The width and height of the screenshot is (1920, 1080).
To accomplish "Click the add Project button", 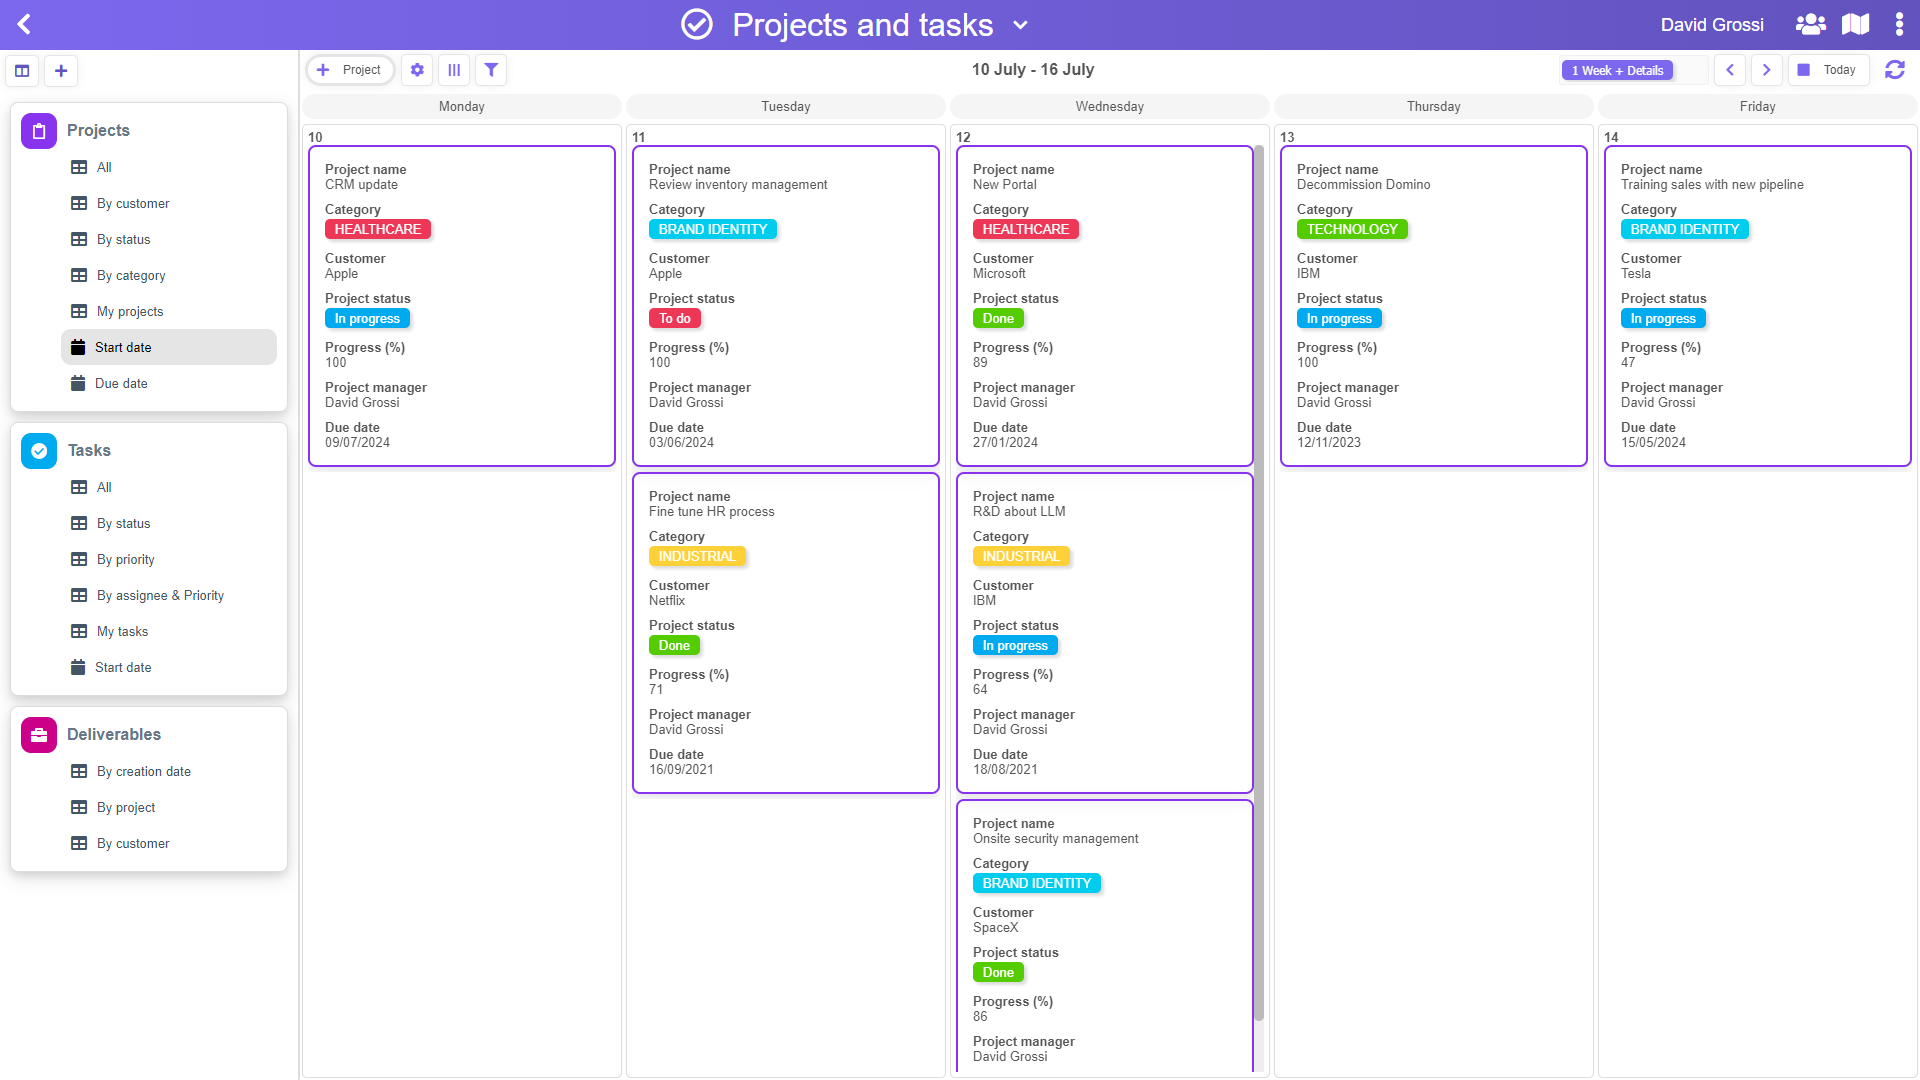I will click(x=350, y=70).
